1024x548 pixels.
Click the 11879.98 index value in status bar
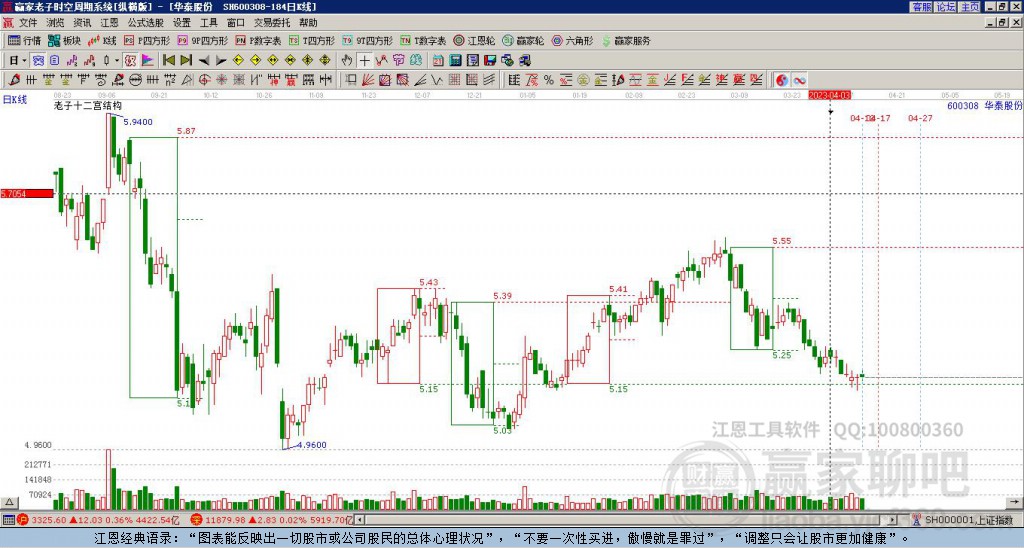(x=225, y=521)
